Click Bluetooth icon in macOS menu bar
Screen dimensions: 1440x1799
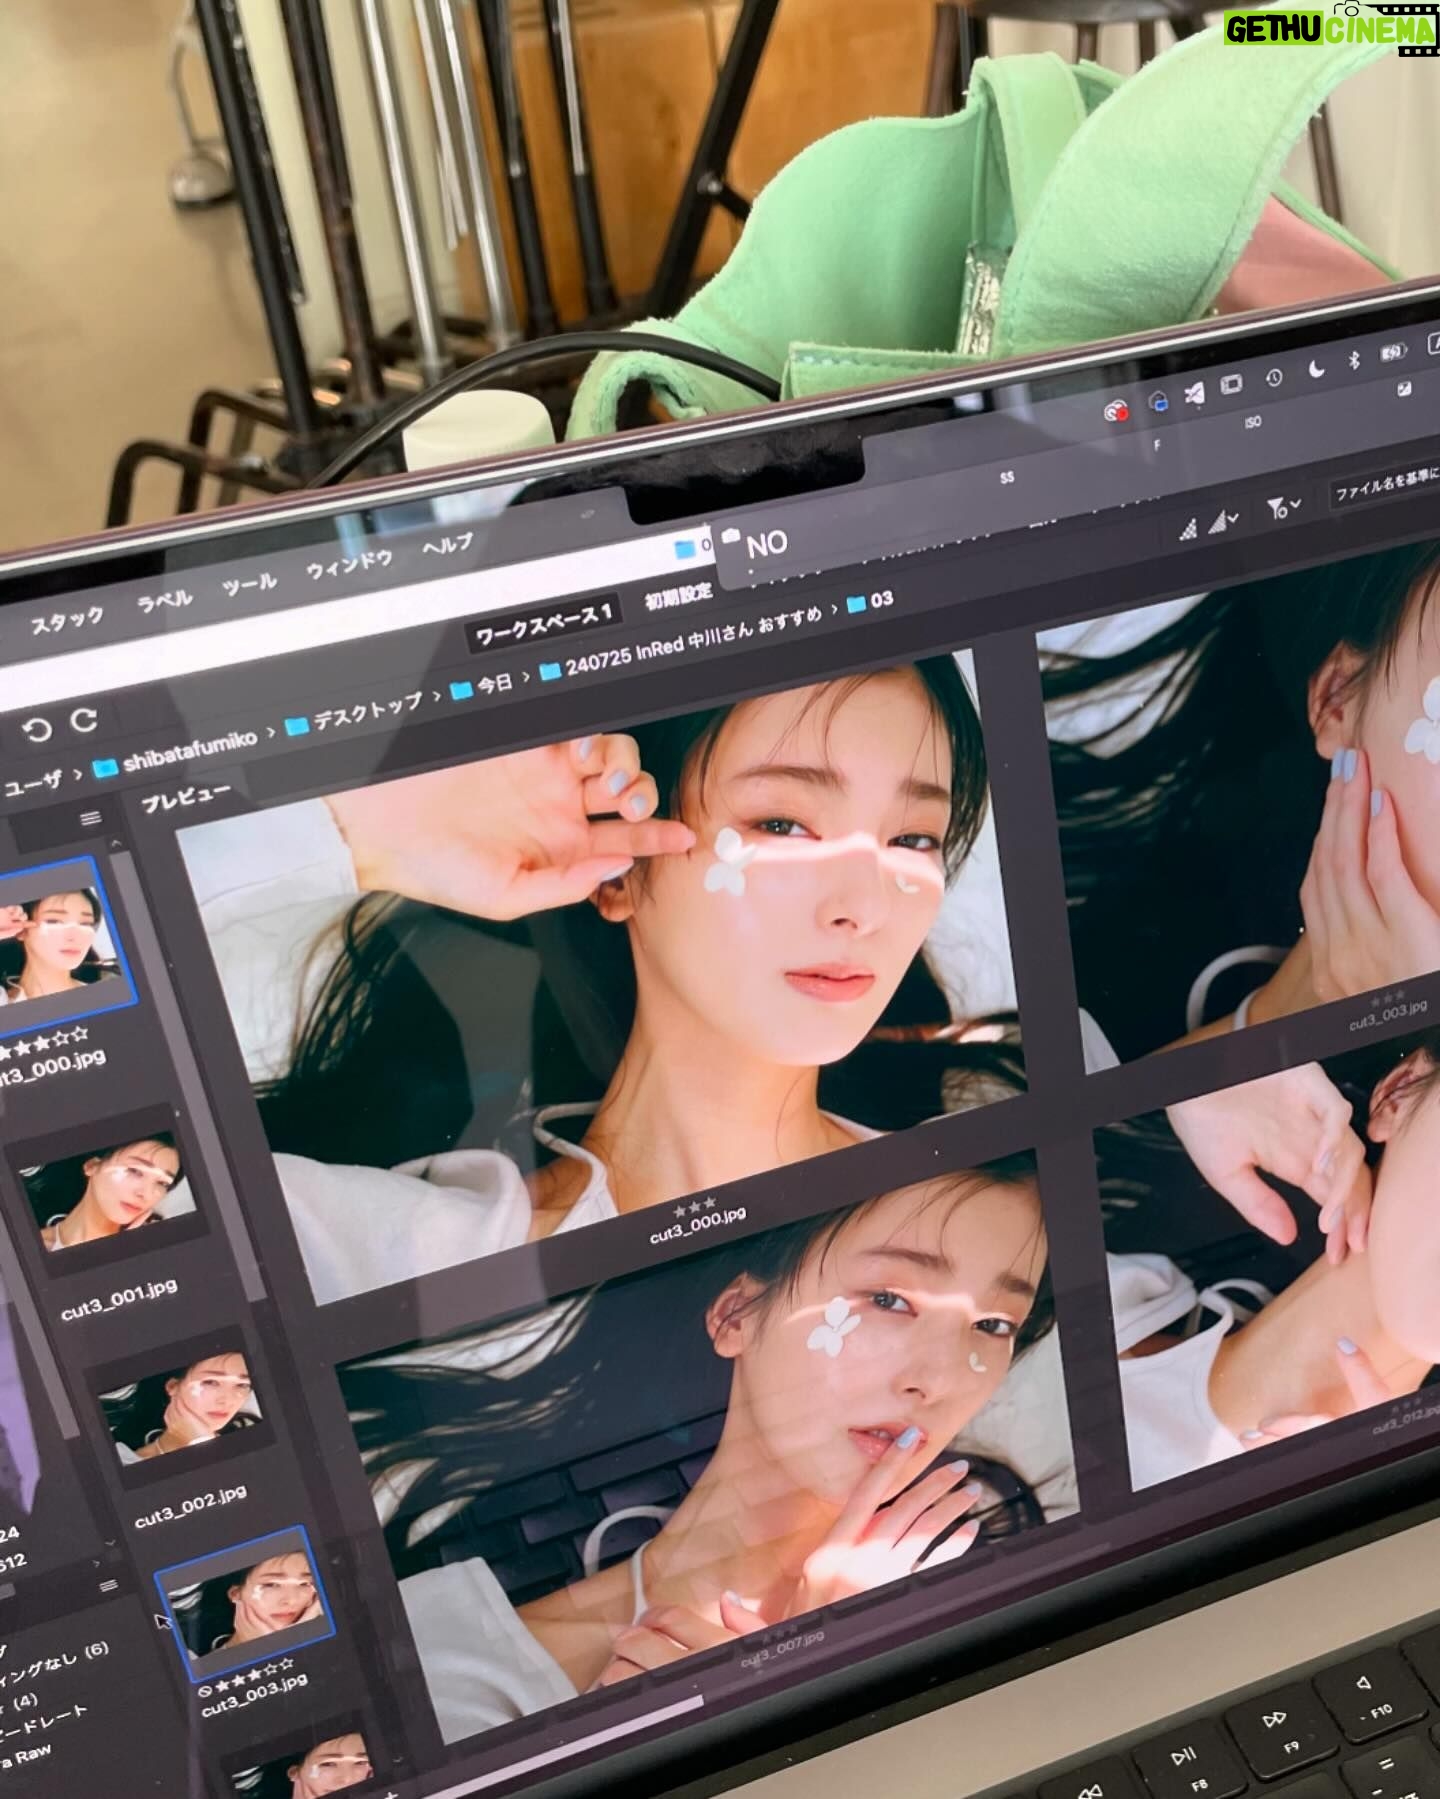click(1353, 360)
